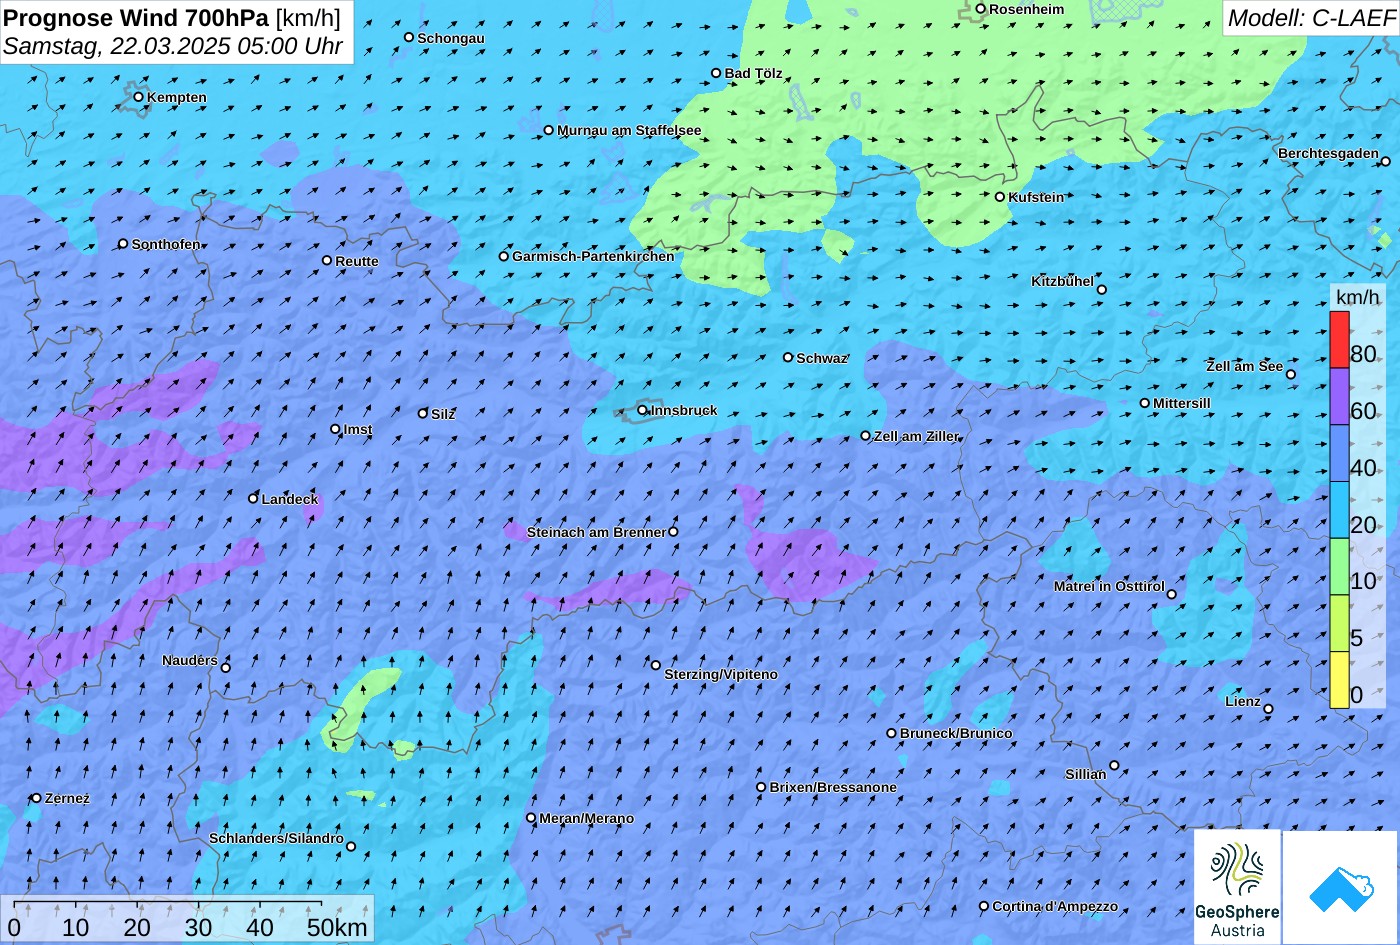Click the Zernez city marker dot

coord(37,798)
